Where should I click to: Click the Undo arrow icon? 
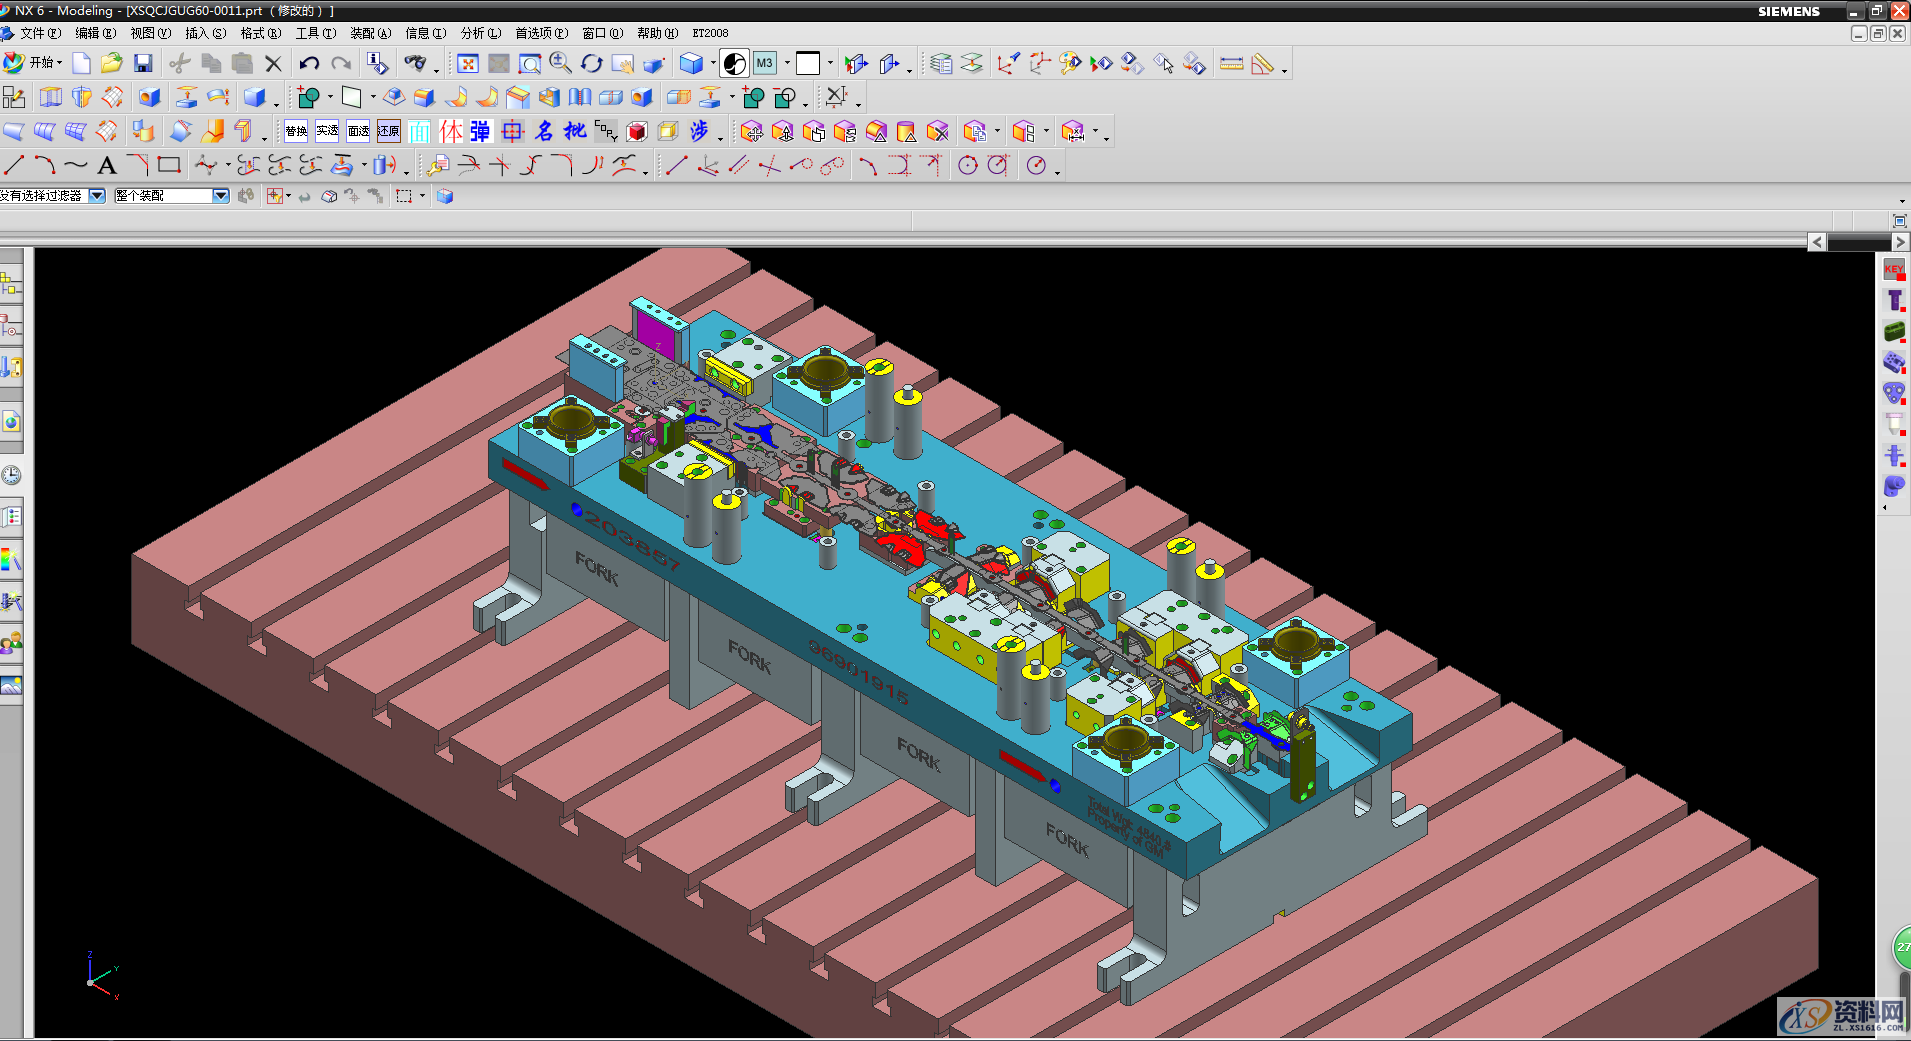point(309,64)
